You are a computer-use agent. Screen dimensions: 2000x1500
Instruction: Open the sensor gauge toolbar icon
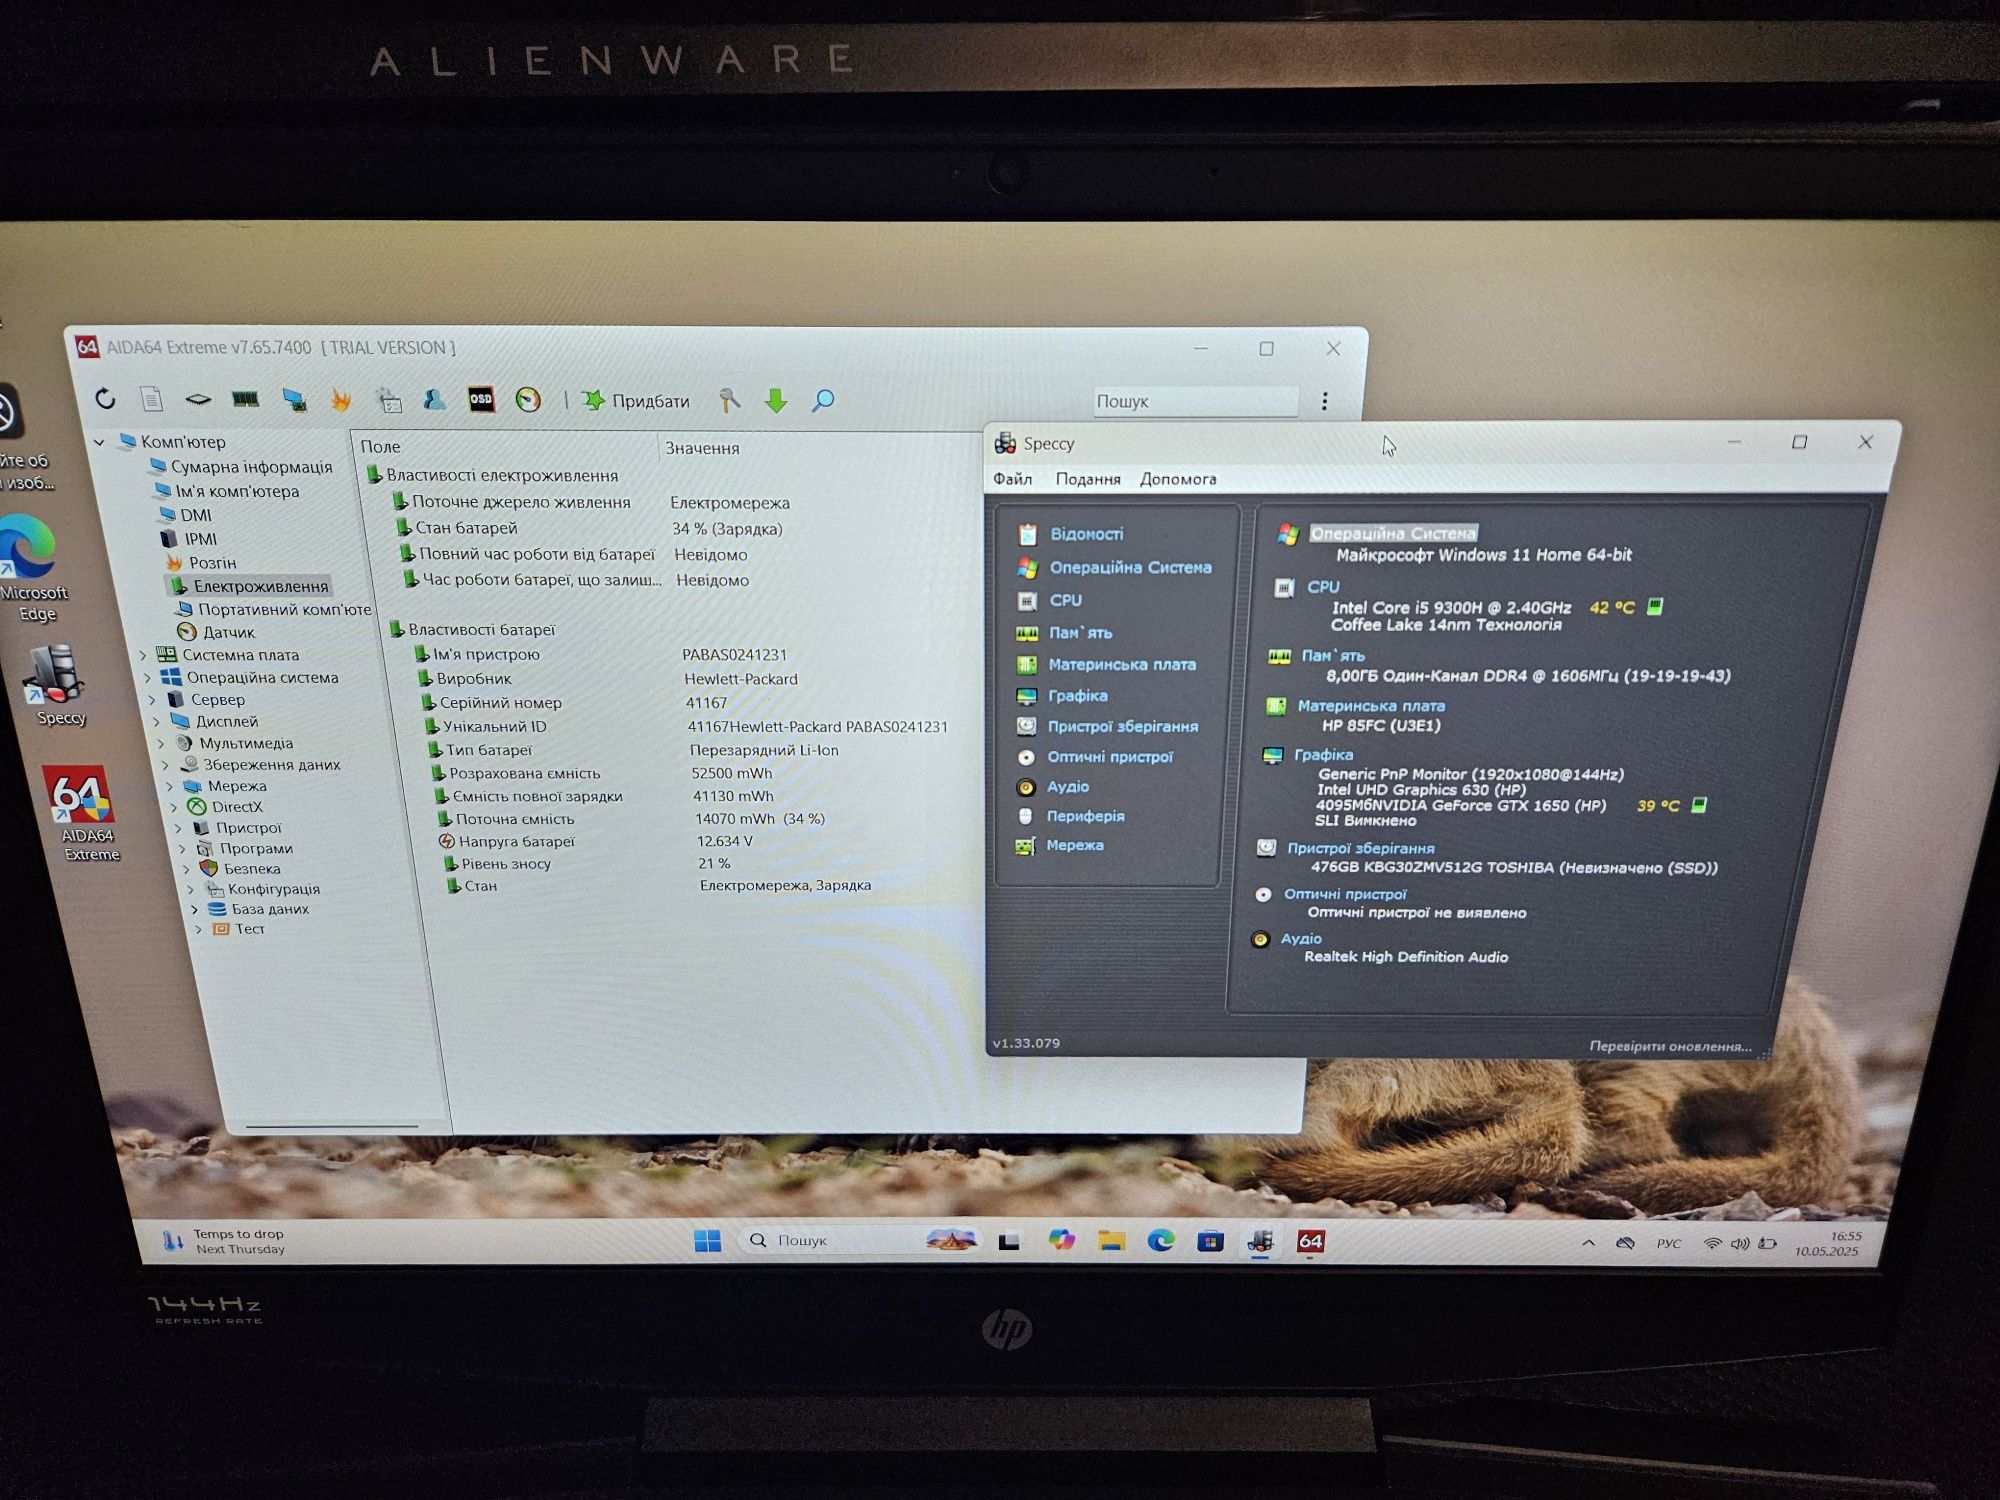tap(528, 401)
